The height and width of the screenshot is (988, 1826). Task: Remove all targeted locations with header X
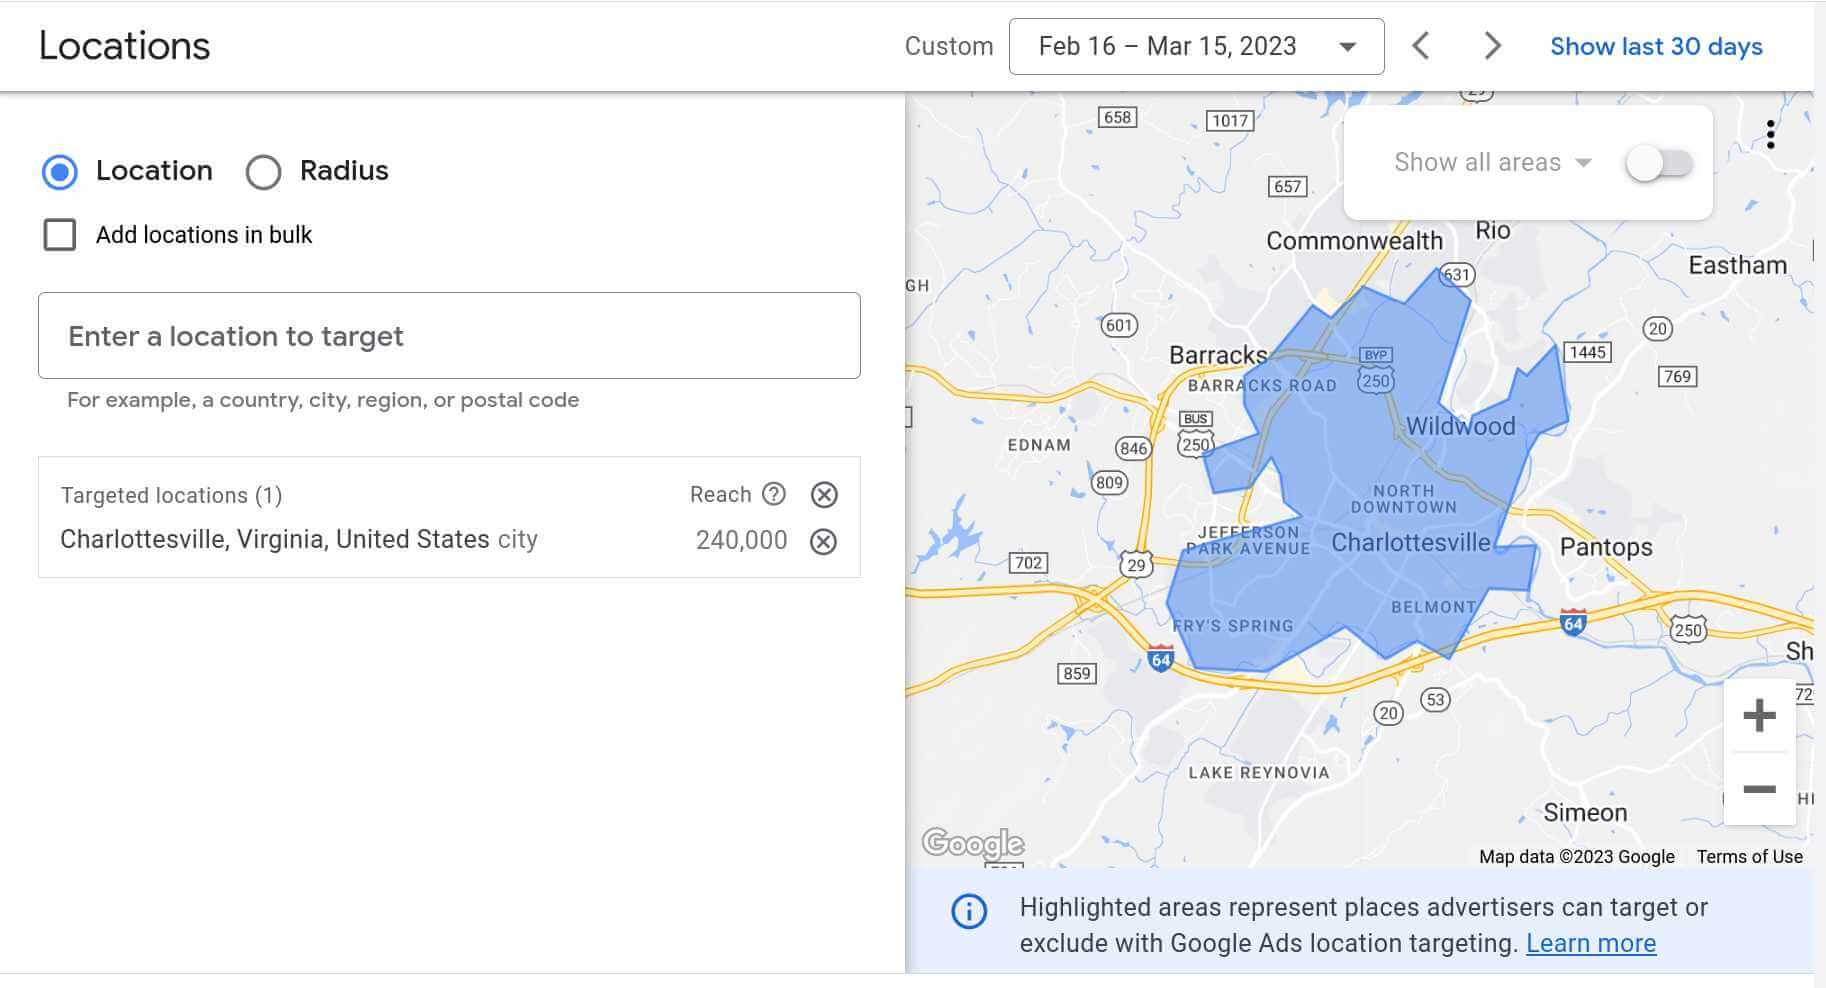pos(824,495)
